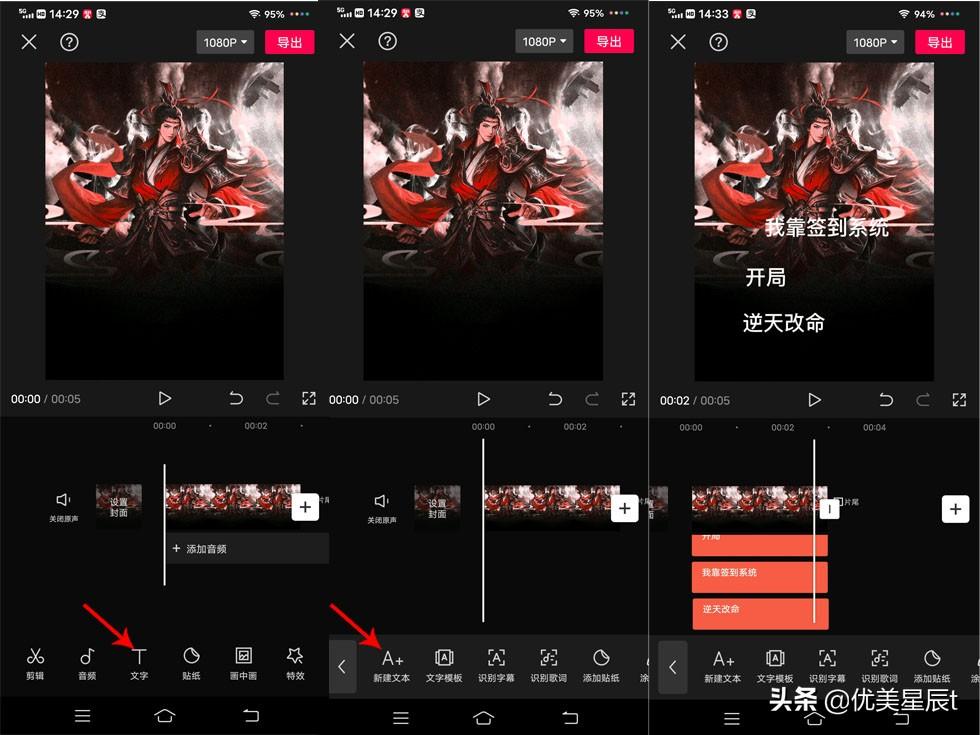Tap Android home button in left screenshot
The width and height of the screenshot is (980, 735).
[x=165, y=716]
